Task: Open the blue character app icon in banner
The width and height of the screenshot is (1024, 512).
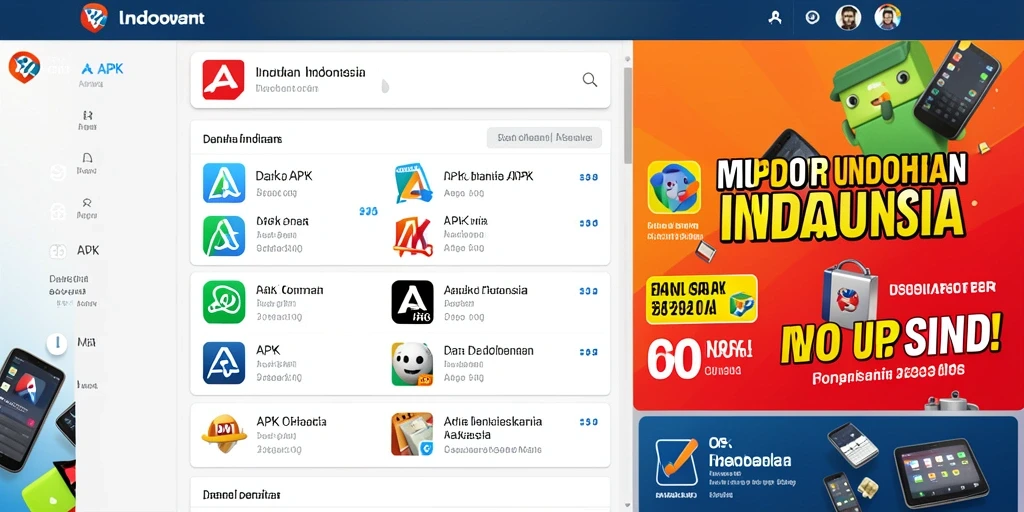Action: [x=674, y=187]
